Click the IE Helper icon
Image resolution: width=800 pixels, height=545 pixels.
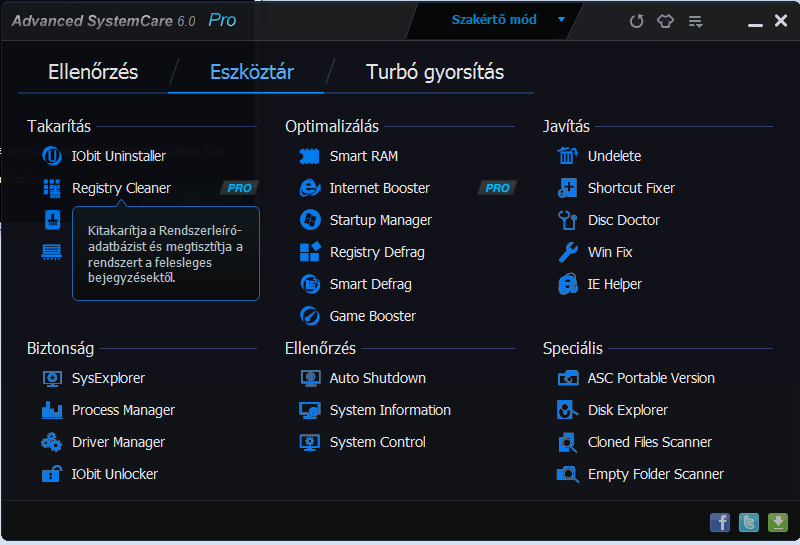point(568,284)
